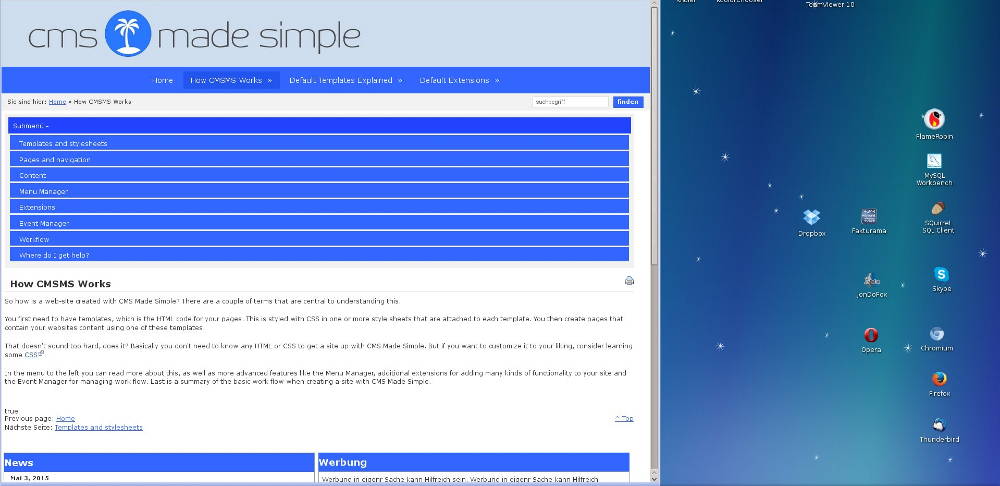Follow the Previous page Home link
1000x486 pixels.
coord(66,418)
